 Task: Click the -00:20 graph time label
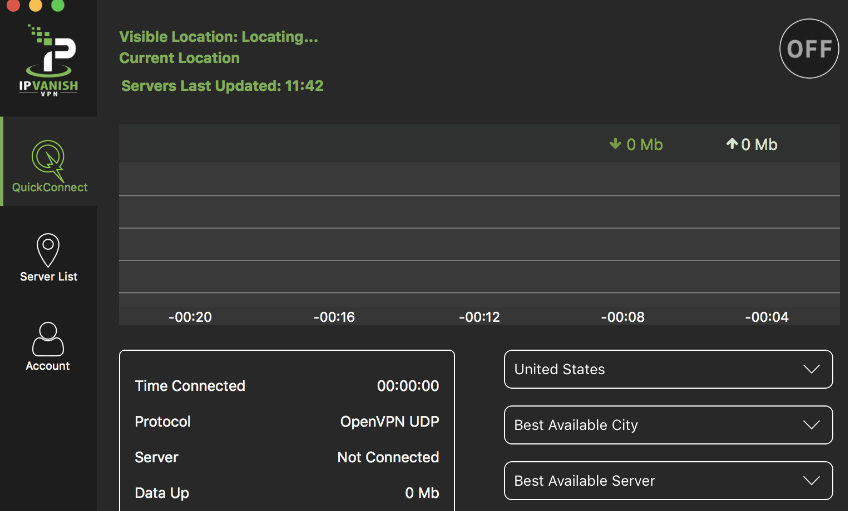pyautogui.click(x=190, y=317)
